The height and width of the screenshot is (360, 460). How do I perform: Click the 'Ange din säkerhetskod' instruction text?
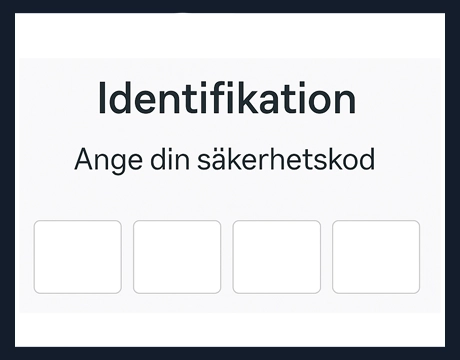[x=225, y=160]
